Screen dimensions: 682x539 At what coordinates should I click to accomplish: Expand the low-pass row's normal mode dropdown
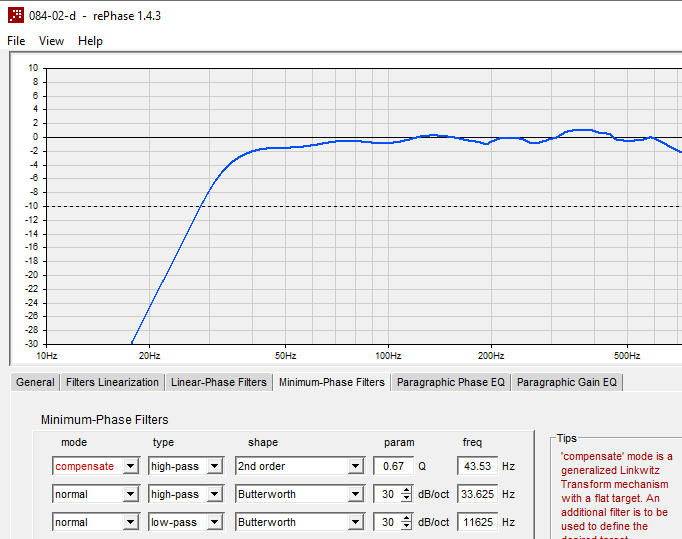pos(130,522)
